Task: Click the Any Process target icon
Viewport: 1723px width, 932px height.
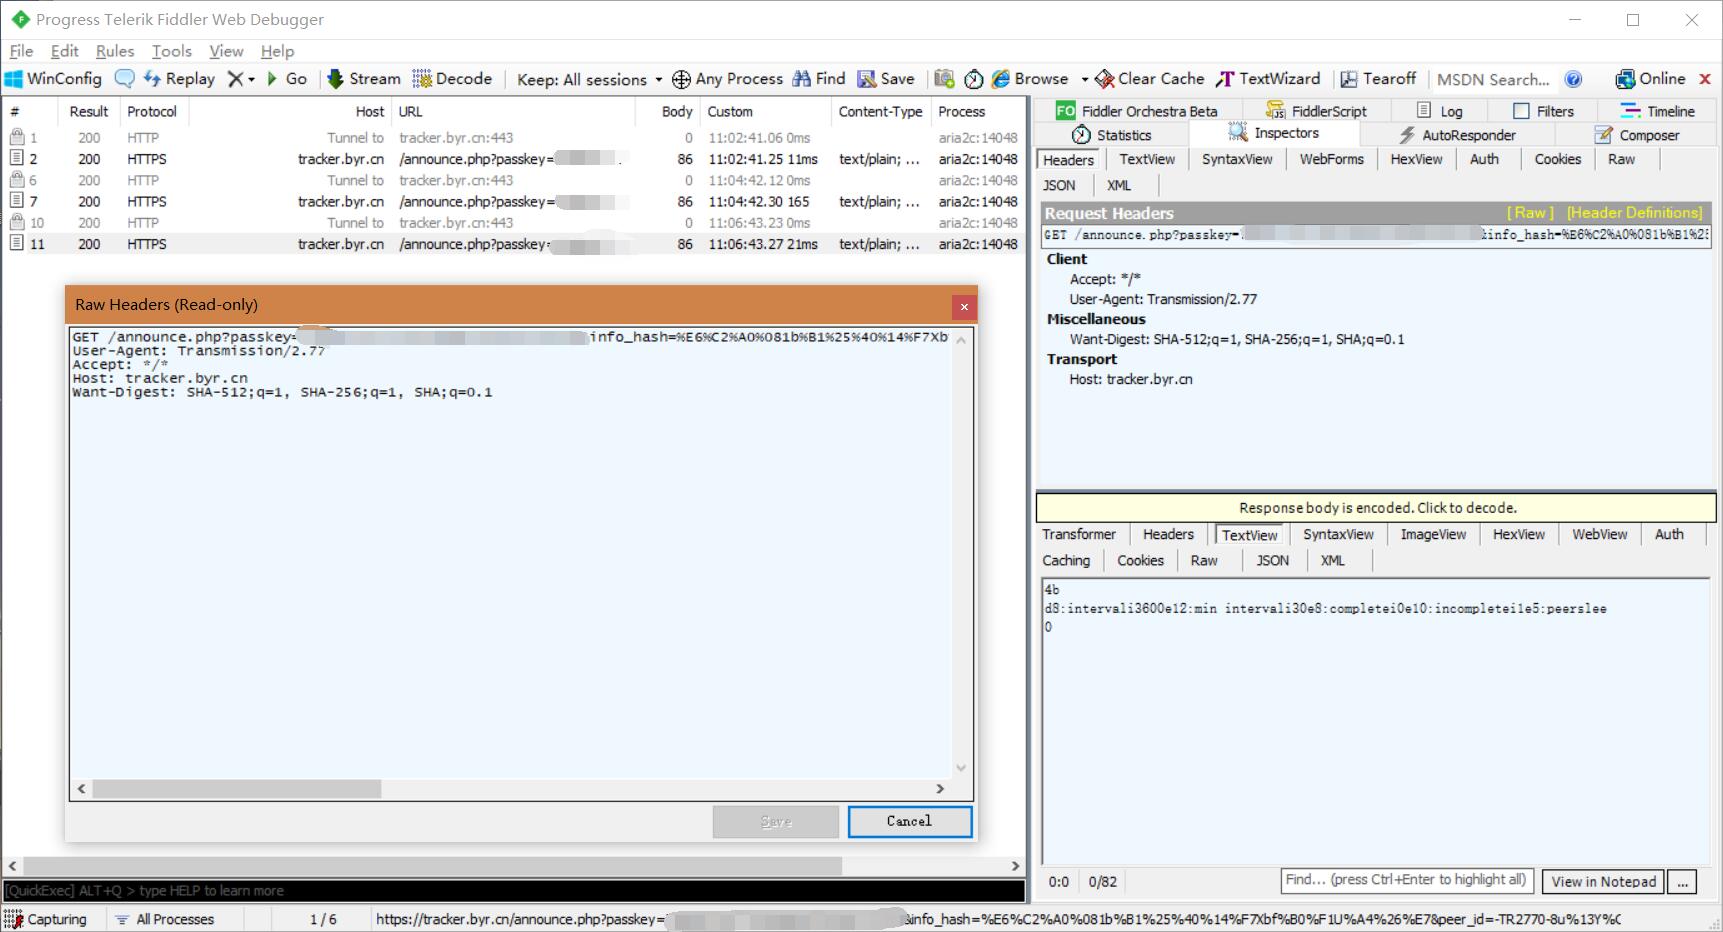Action: (x=681, y=79)
